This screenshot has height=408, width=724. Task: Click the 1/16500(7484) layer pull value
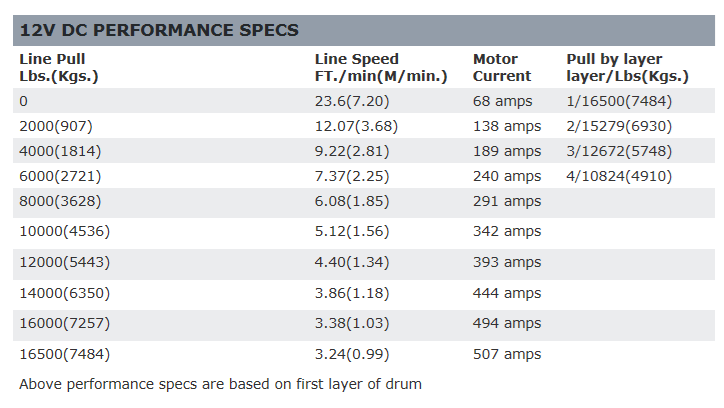point(619,101)
